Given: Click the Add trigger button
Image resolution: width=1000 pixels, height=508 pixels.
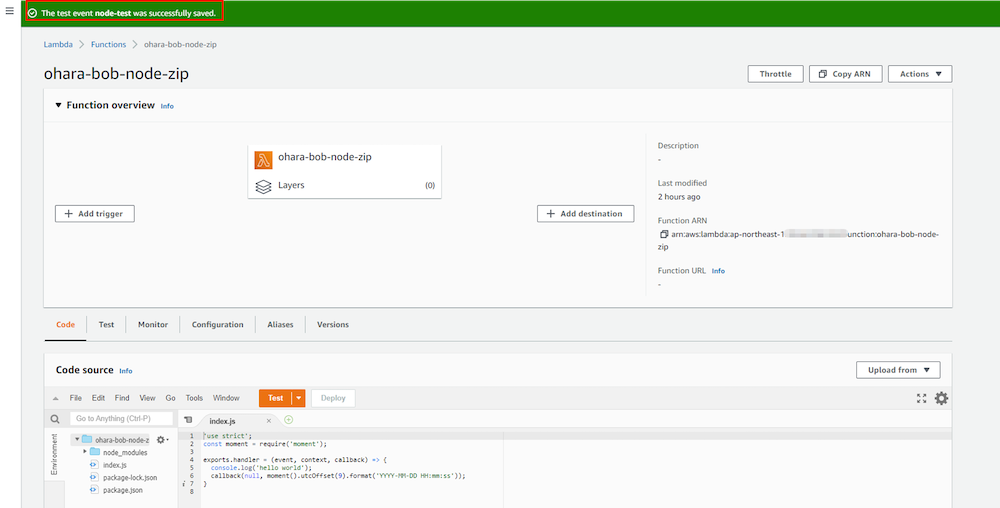Looking at the screenshot, I should pos(94,214).
